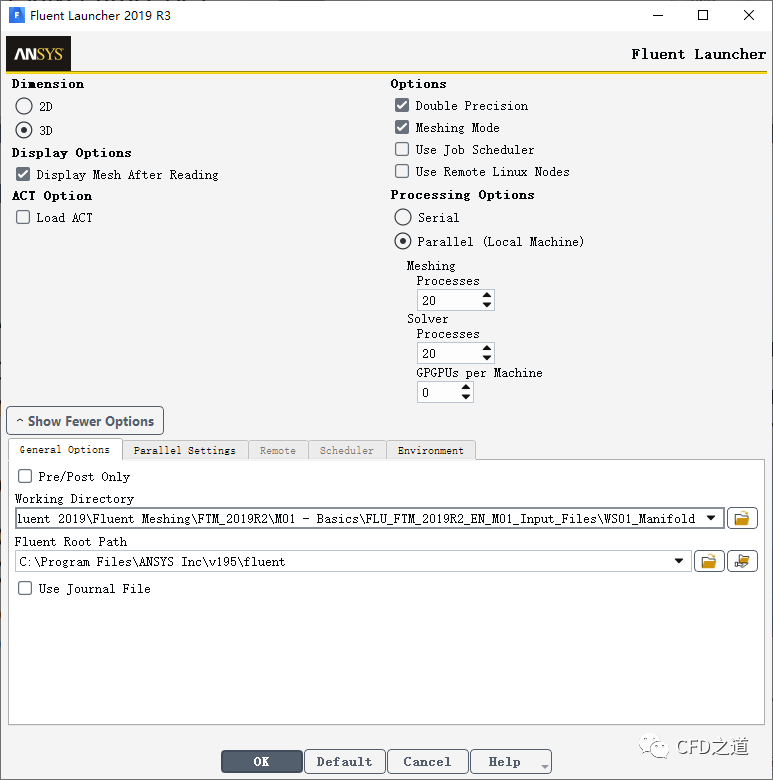Enable Use Job Scheduler checkbox
Viewport: 773px width, 780px height.
tap(402, 149)
